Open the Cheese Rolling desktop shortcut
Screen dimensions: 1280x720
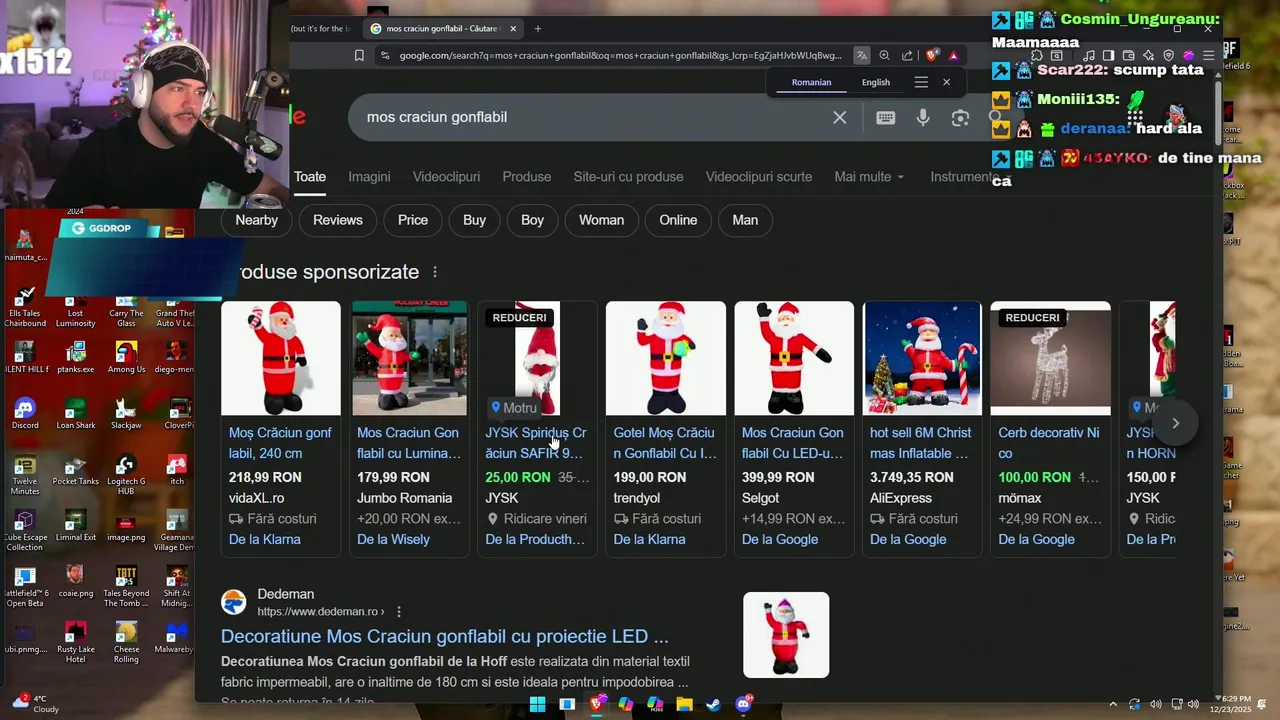(126, 642)
